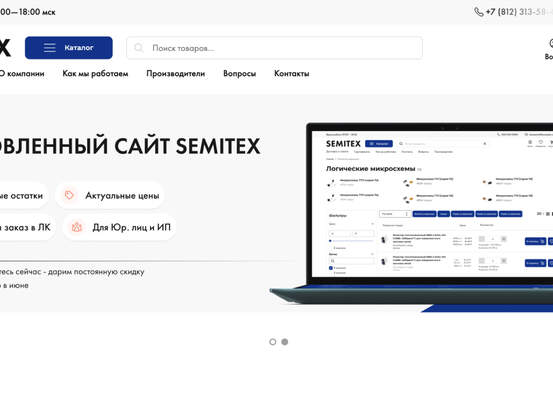Viewport: 553px width, 411px height.
Task: Click the magnifier icon in search bar
Action: click(x=139, y=48)
